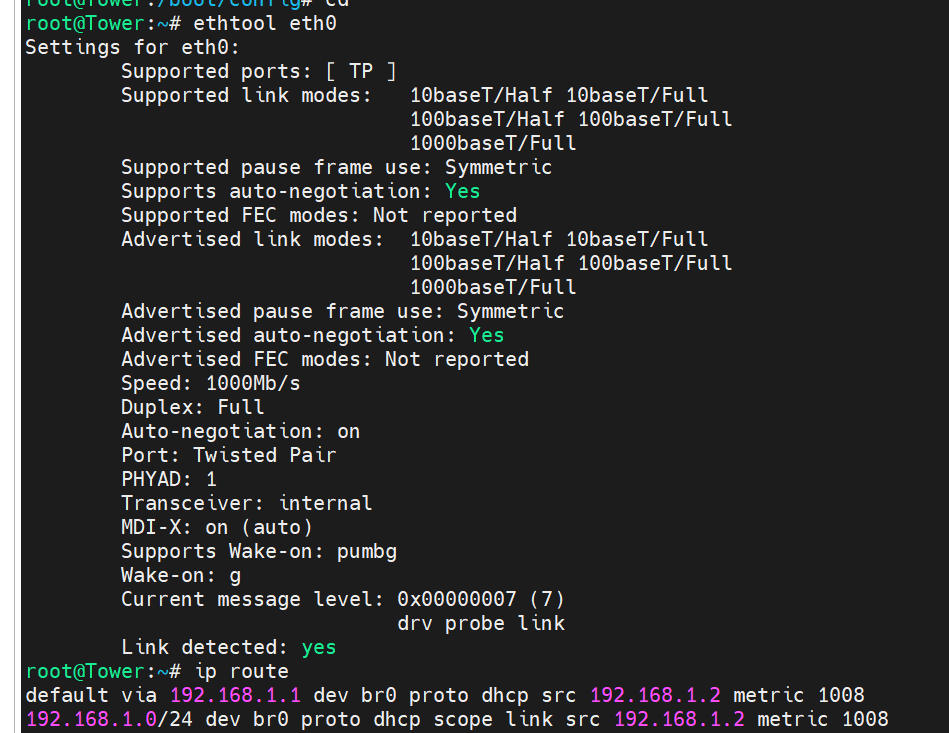Image resolution: width=949 pixels, height=733 pixels.
Task: Click '1000baseT/Full' under Advertised link modes
Action: pyautogui.click(x=493, y=287)
